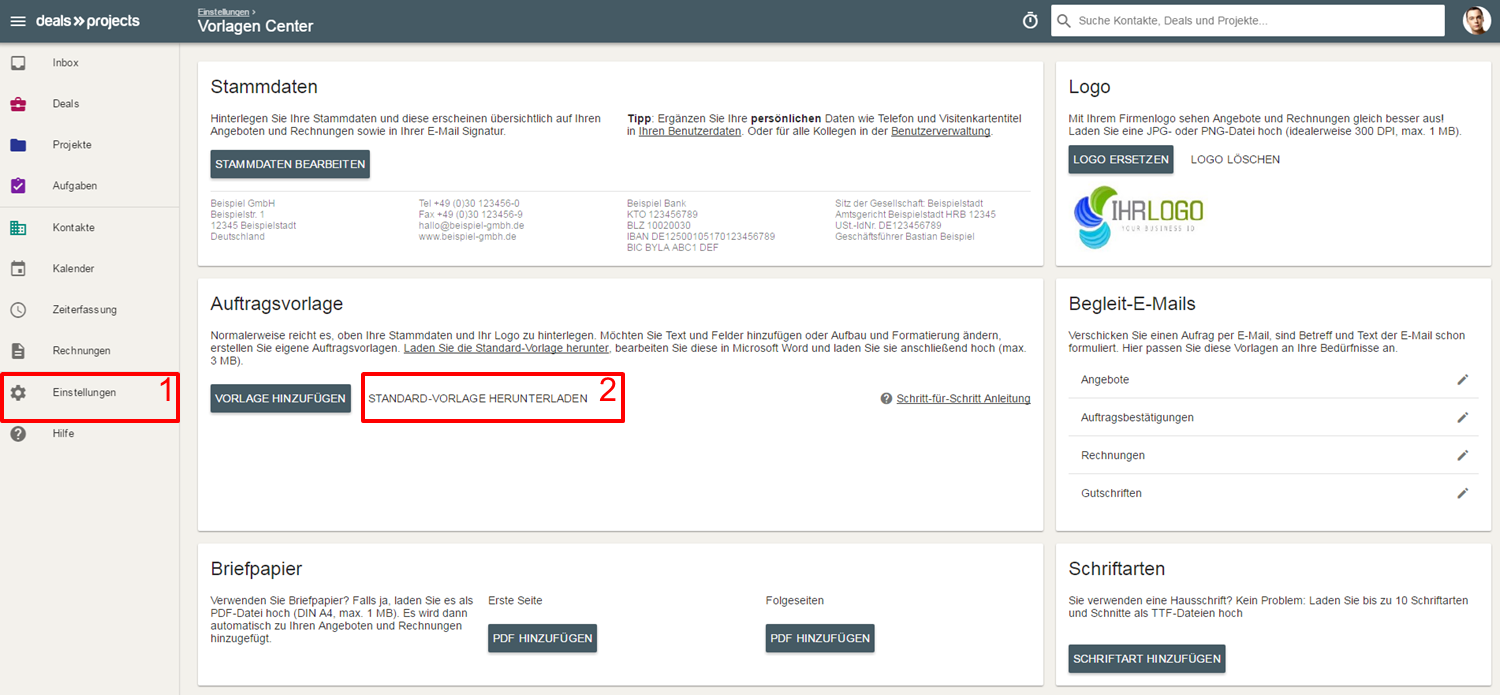Open Aufgaben in the sidebar
This screenshot has height=695, width=1500.
[x=75, y=186]
